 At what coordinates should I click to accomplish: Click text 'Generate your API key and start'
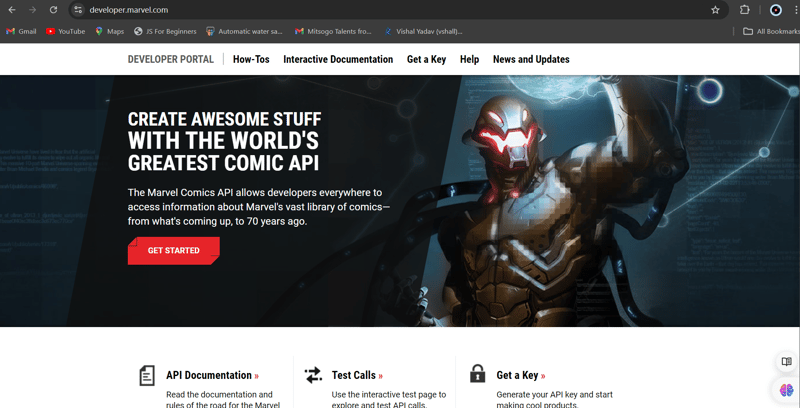pyautogui.click(x=555, y=394)
